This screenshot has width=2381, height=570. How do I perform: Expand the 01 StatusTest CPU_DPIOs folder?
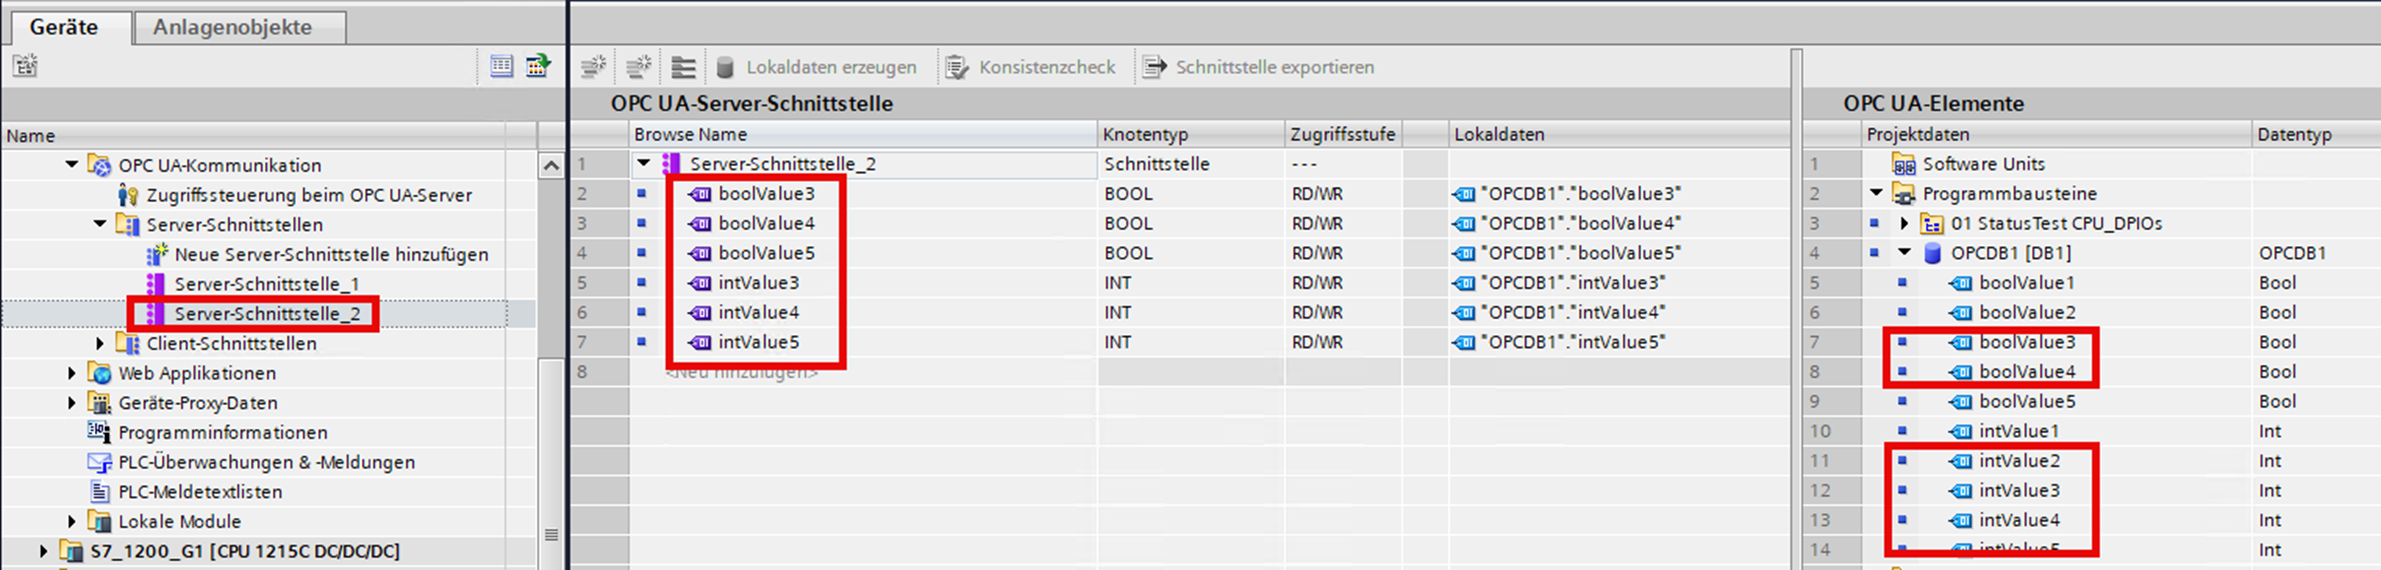coord(1904,223)
